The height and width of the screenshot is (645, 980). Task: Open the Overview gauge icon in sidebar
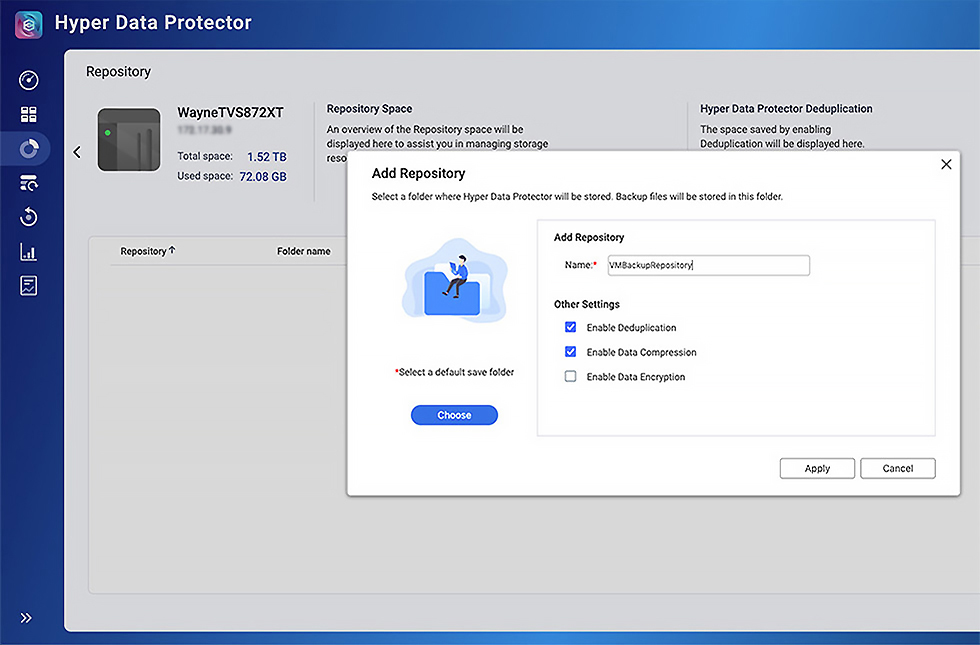click(29, 80)
